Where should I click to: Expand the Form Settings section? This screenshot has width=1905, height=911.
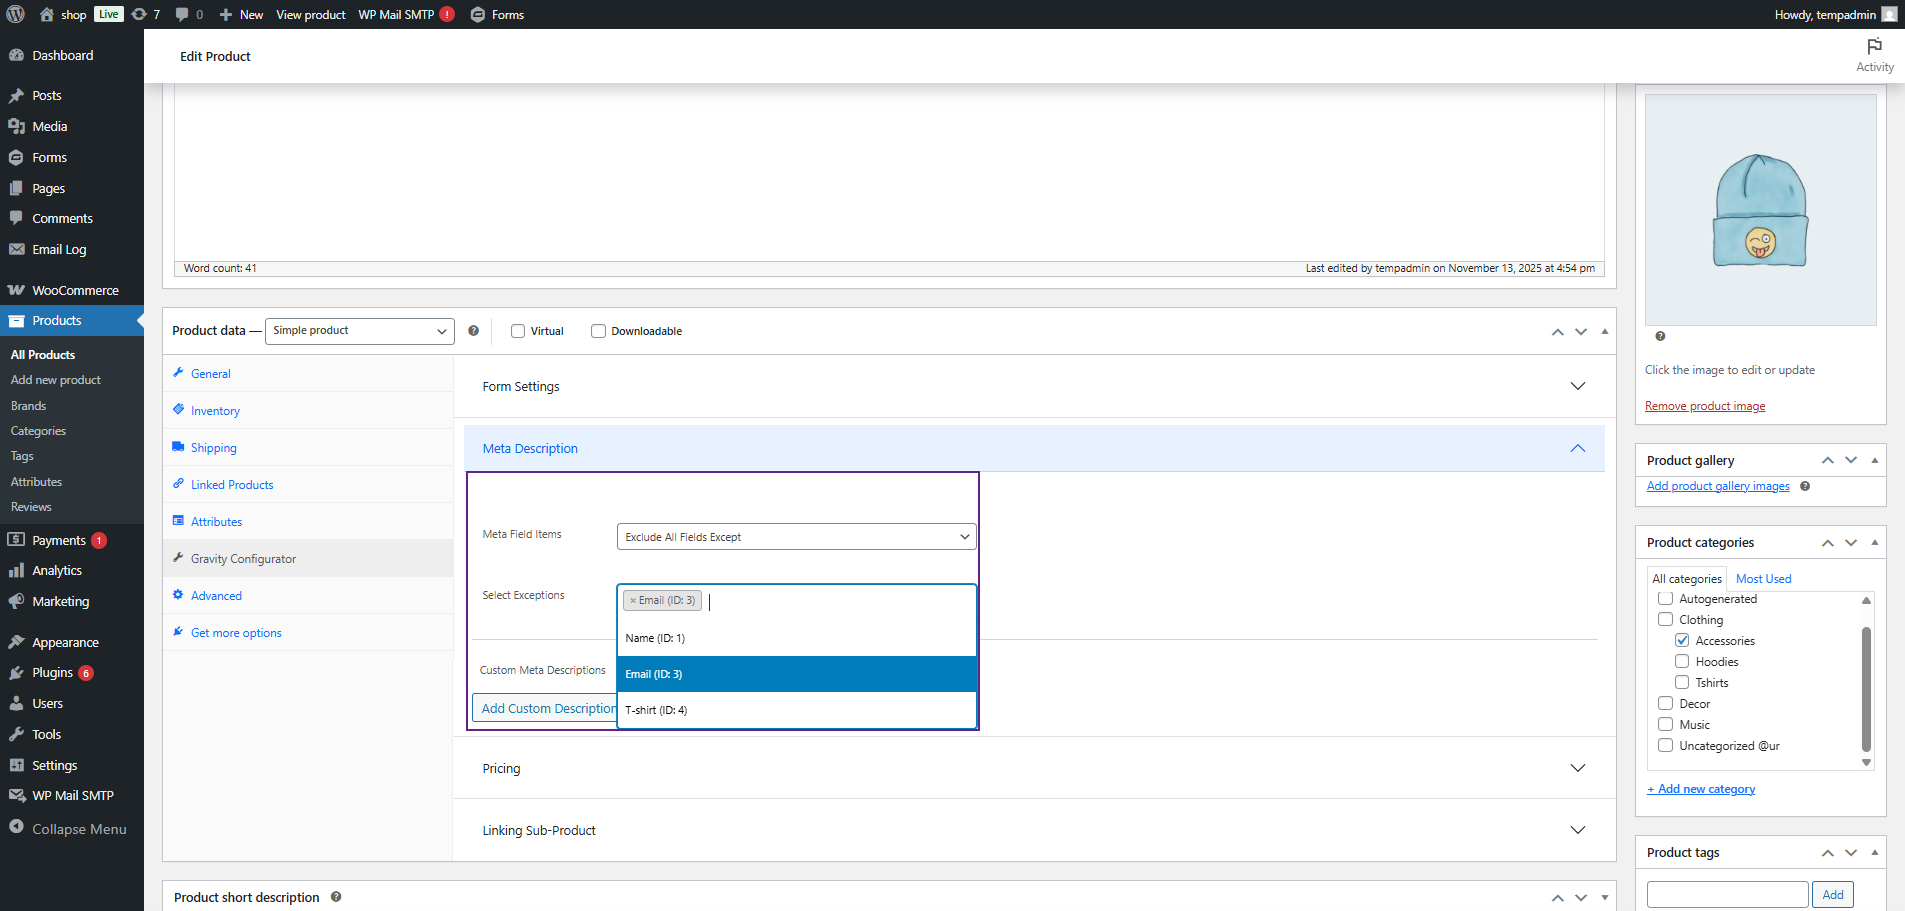[1034, 387]
